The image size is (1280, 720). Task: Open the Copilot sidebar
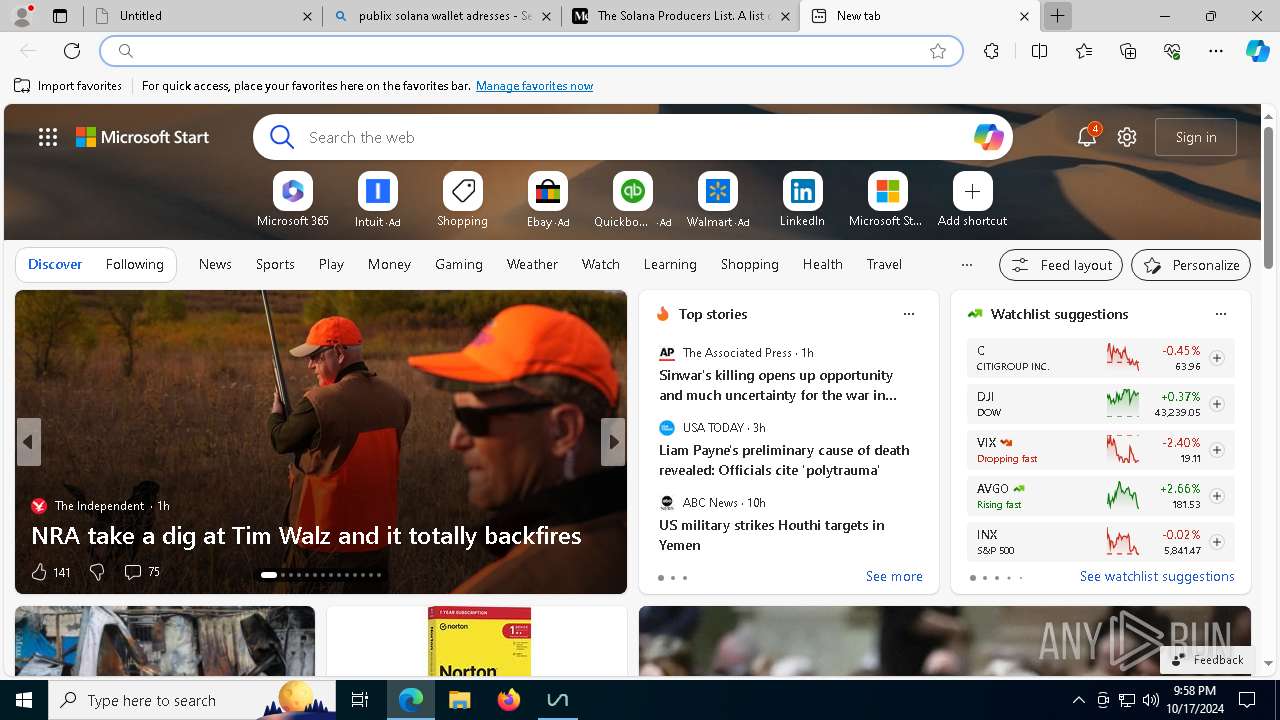pyautogui.click(x=1257, y=51)
